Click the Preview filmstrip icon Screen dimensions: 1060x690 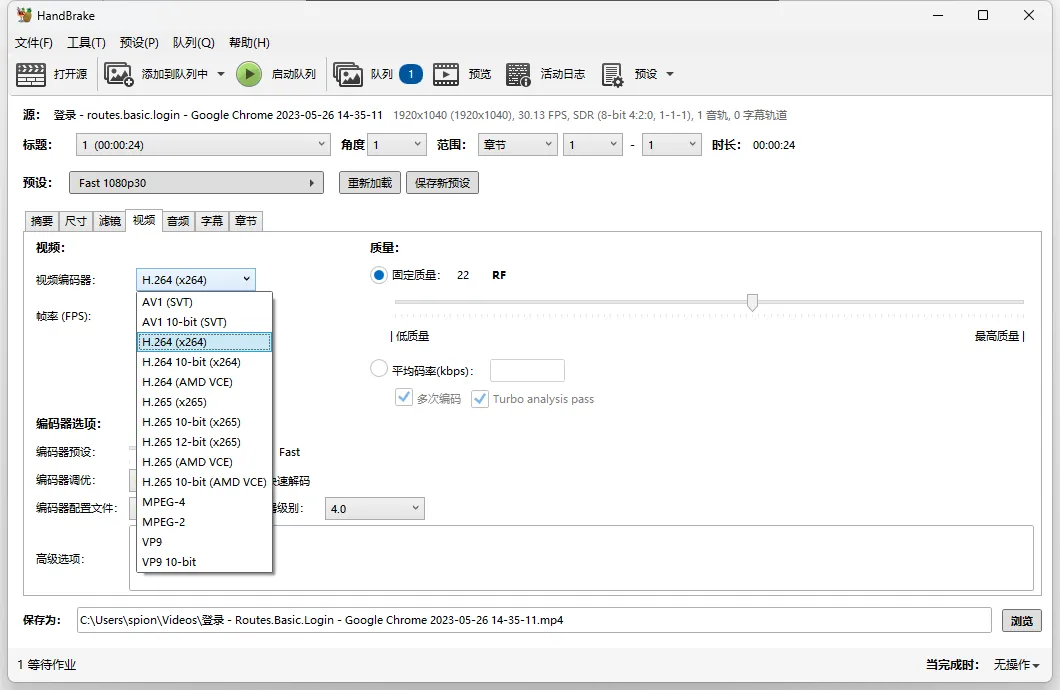pos(445,74)
